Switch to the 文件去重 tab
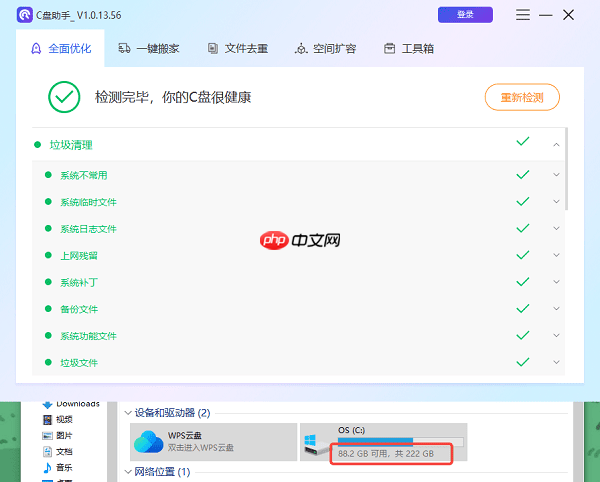 pos(238,49)
